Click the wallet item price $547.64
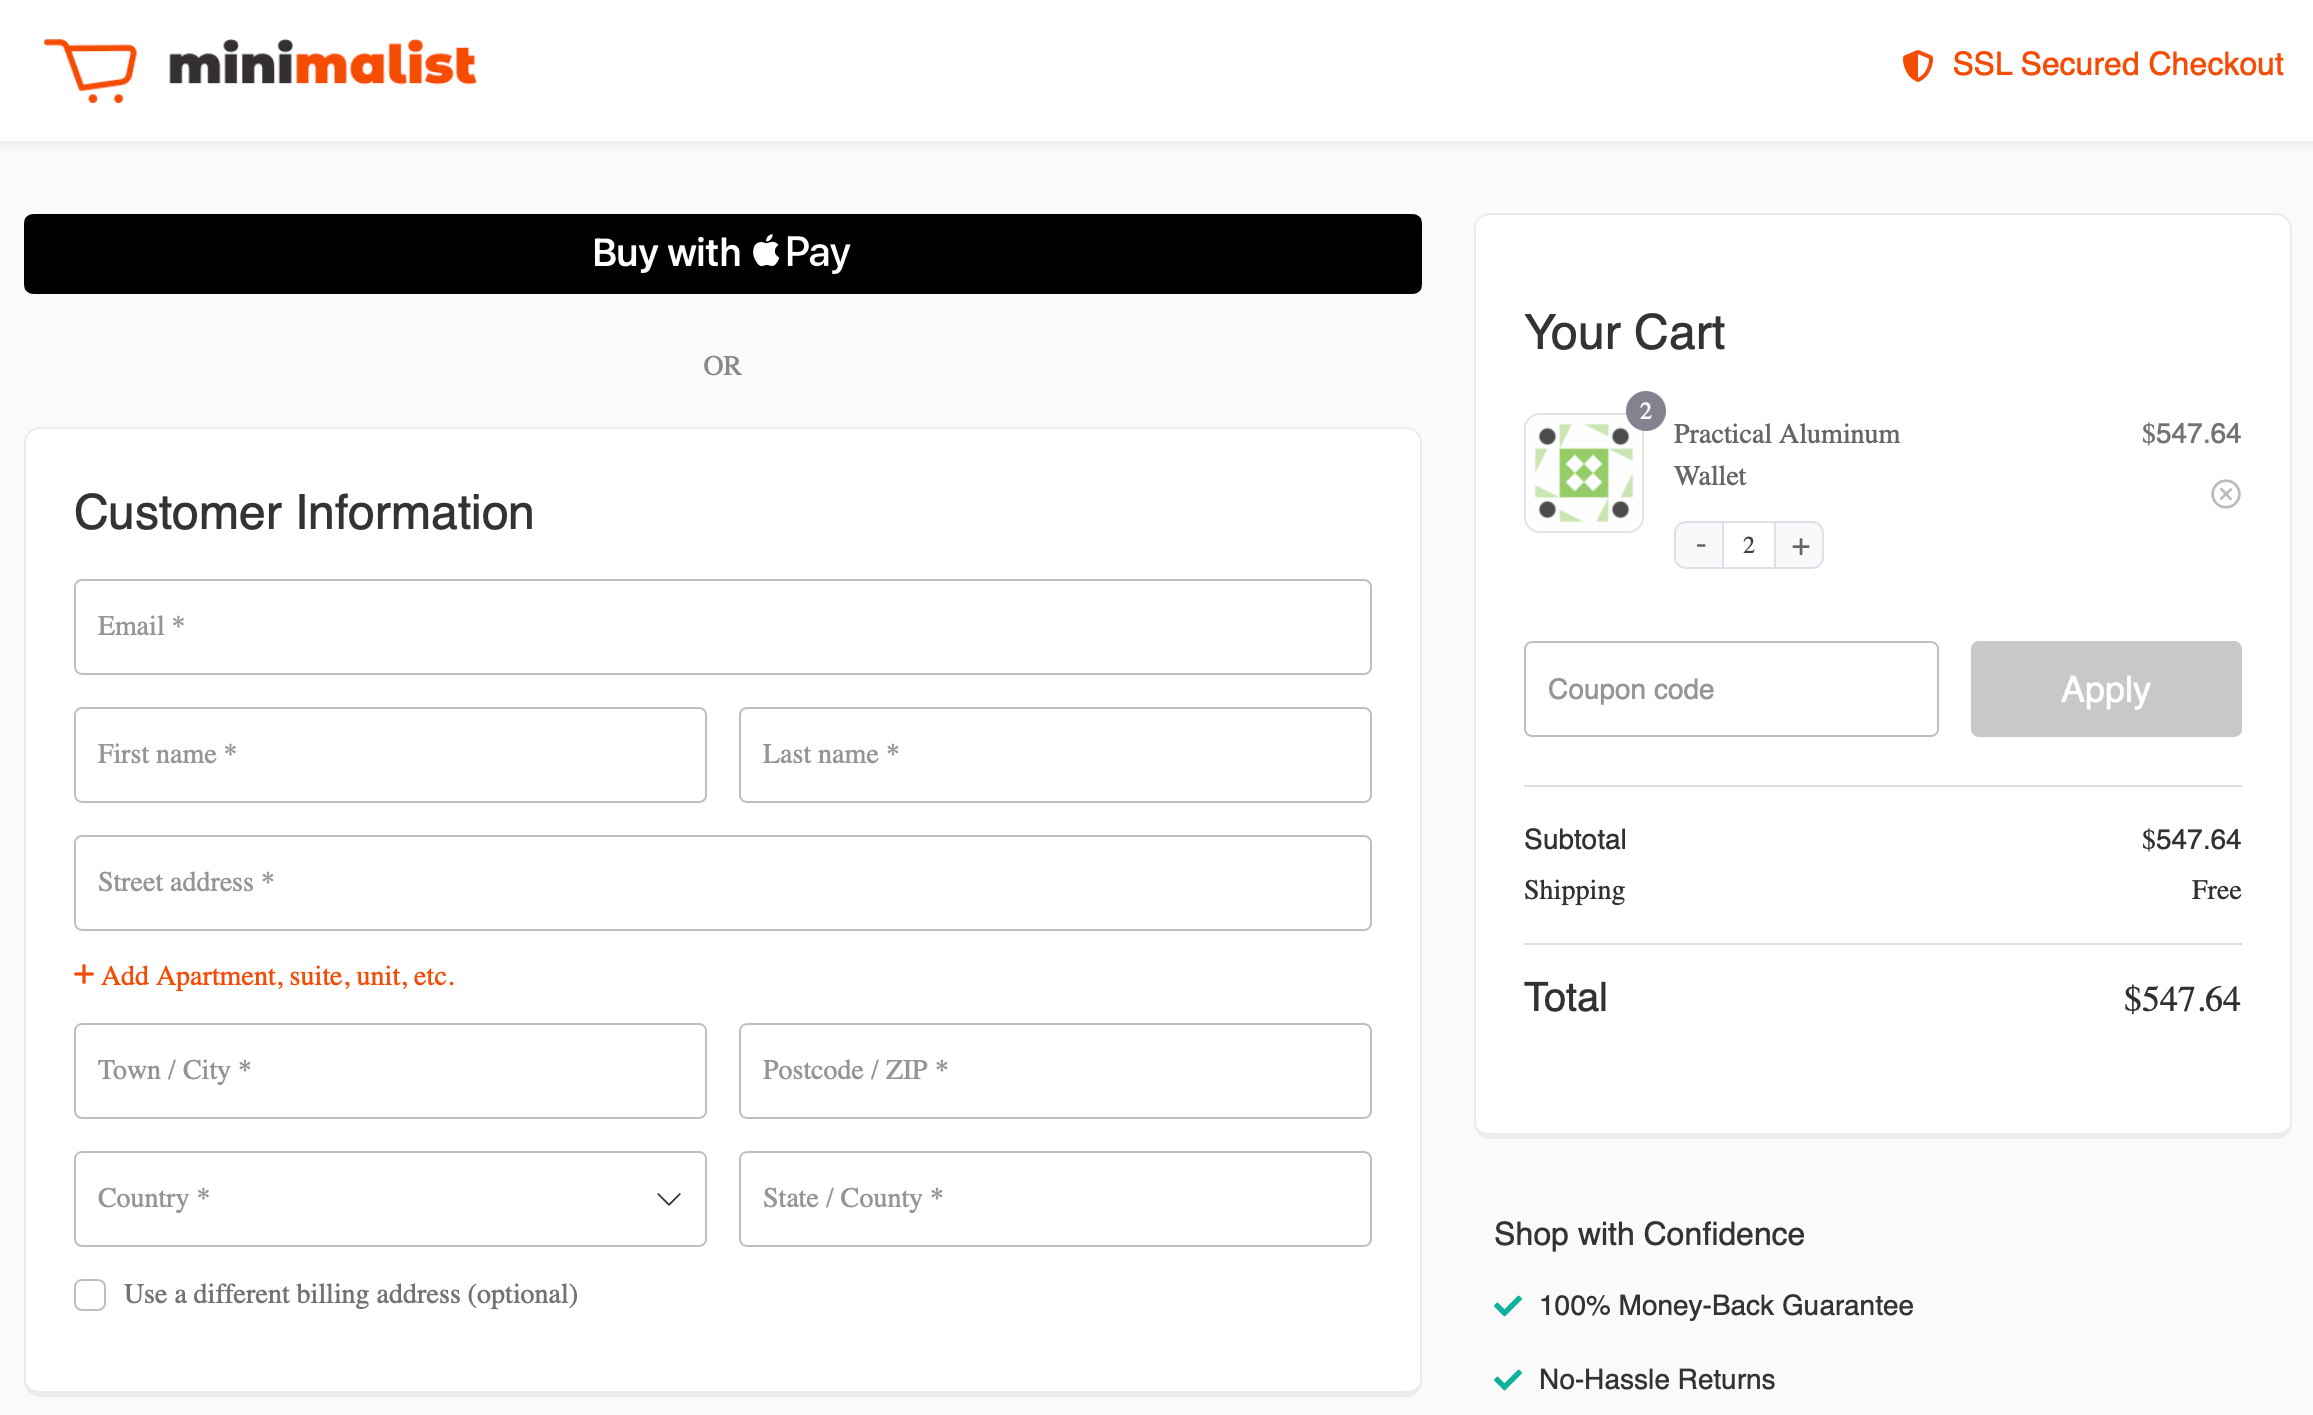This screenshot has width=2313, height=1415. (2190, 434)
